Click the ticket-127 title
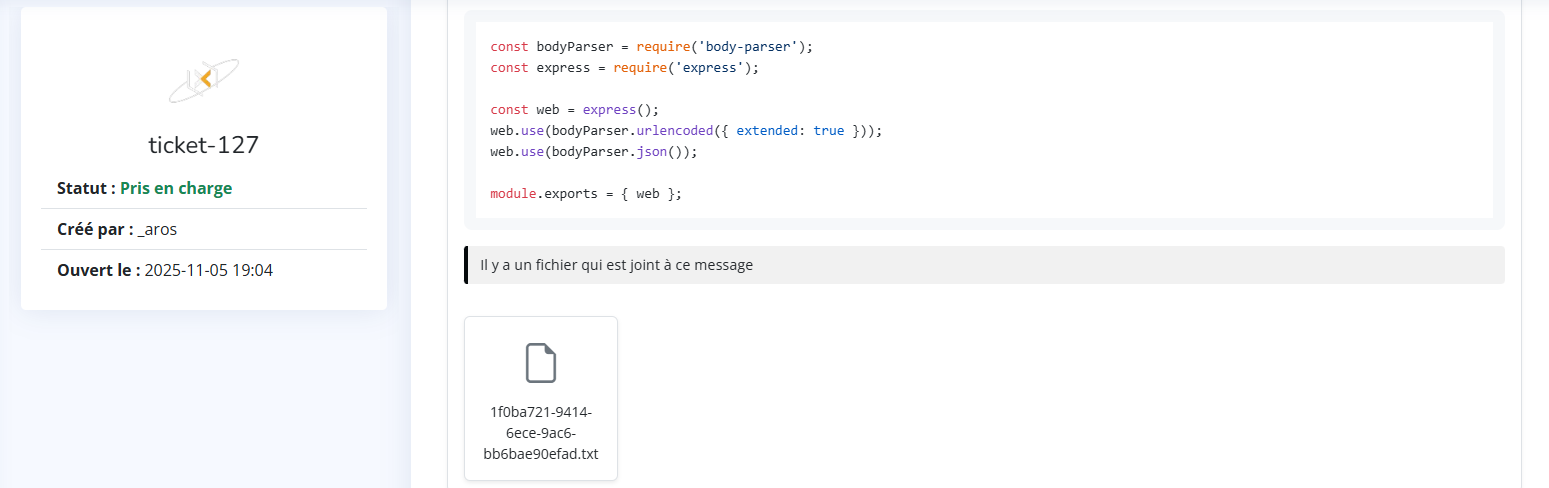The width and height of the screenshot is (1549, 488). click(x=204, y=145)
